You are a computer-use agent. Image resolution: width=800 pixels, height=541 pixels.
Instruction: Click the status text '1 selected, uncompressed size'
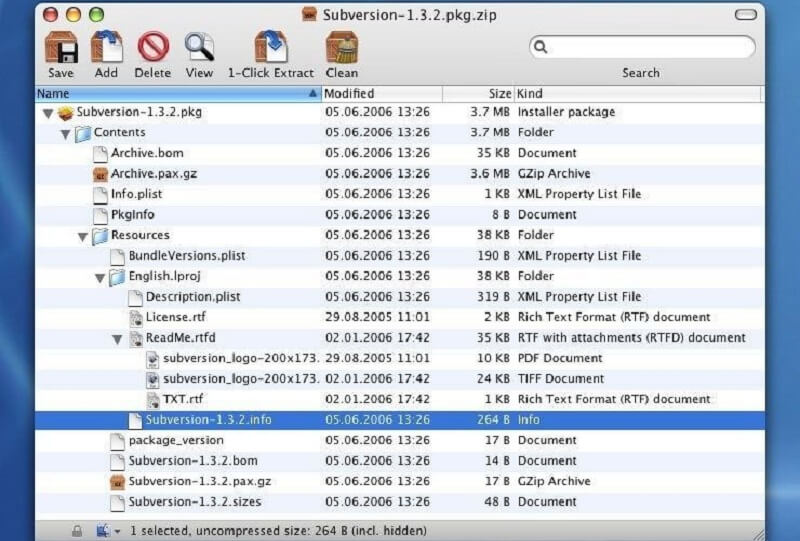pyautogui.click(x=219, y=531)
